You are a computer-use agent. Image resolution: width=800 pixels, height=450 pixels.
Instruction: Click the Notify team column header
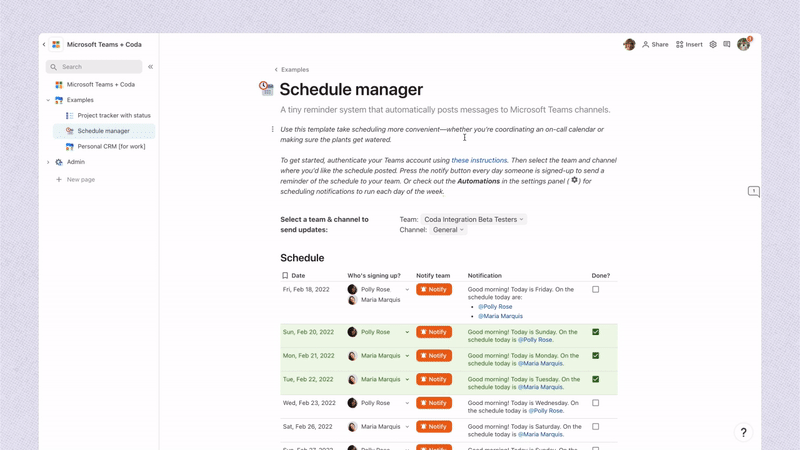433,276
